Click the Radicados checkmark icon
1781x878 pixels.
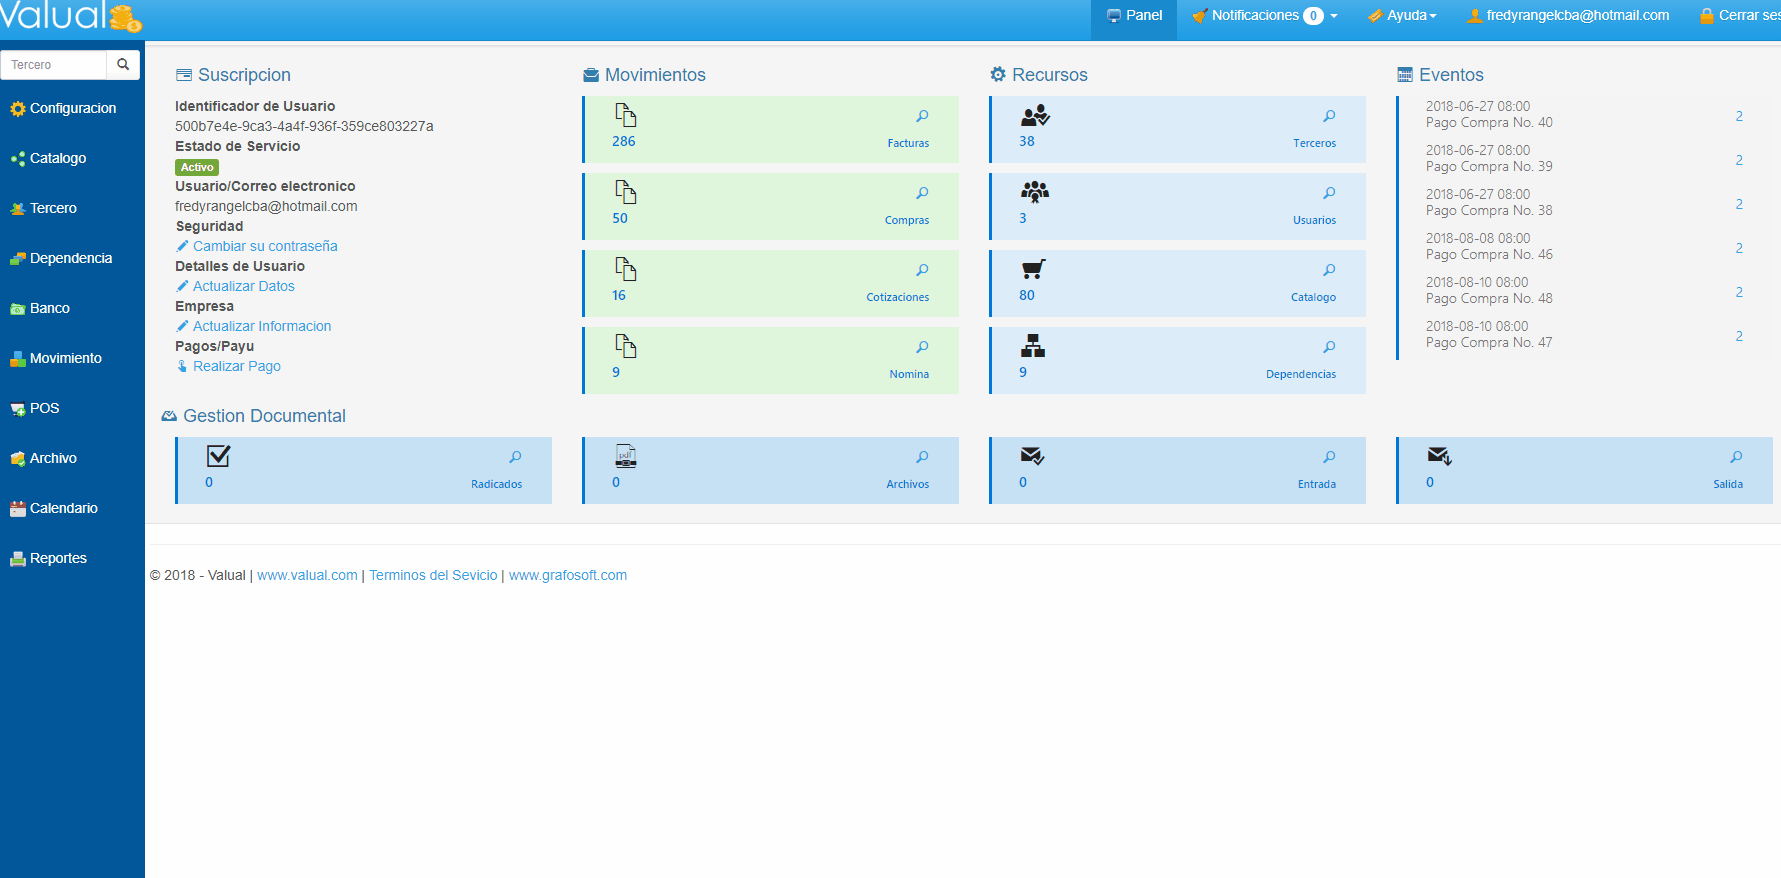[x=218, y=456]
